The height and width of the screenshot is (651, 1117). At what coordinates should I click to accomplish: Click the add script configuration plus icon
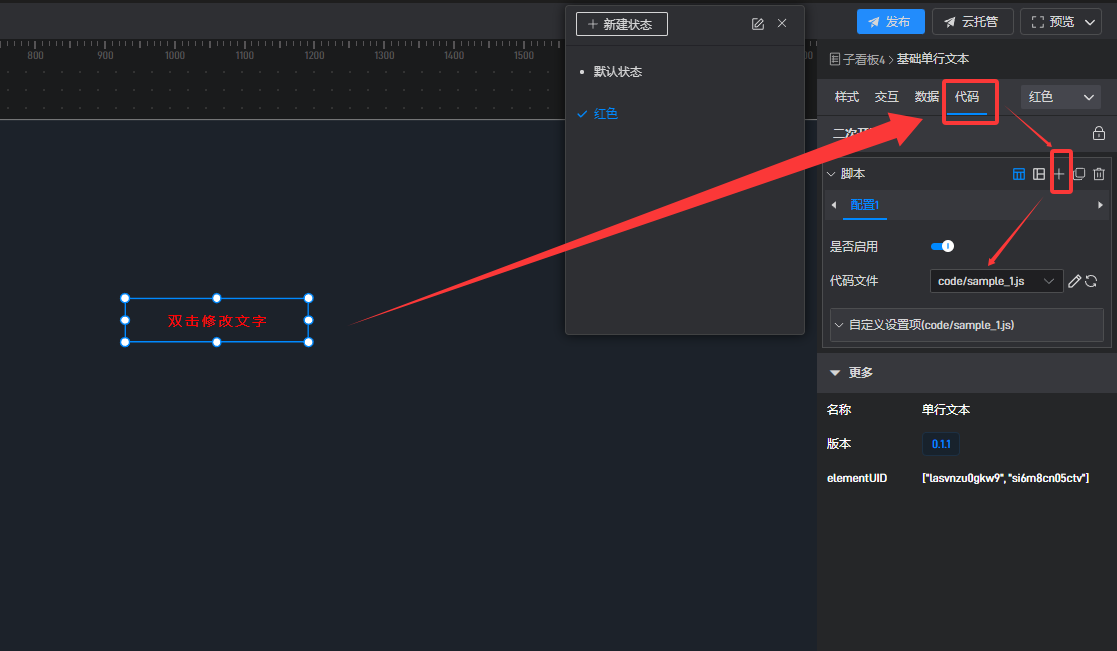1059,174
